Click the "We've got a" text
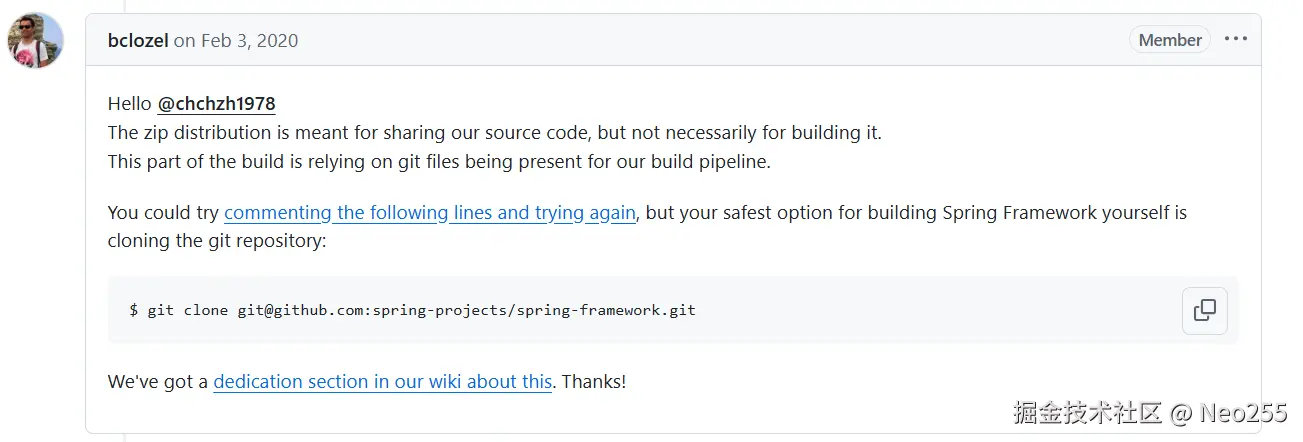This screenshot has width=1303, height=442. click(158, 381)
